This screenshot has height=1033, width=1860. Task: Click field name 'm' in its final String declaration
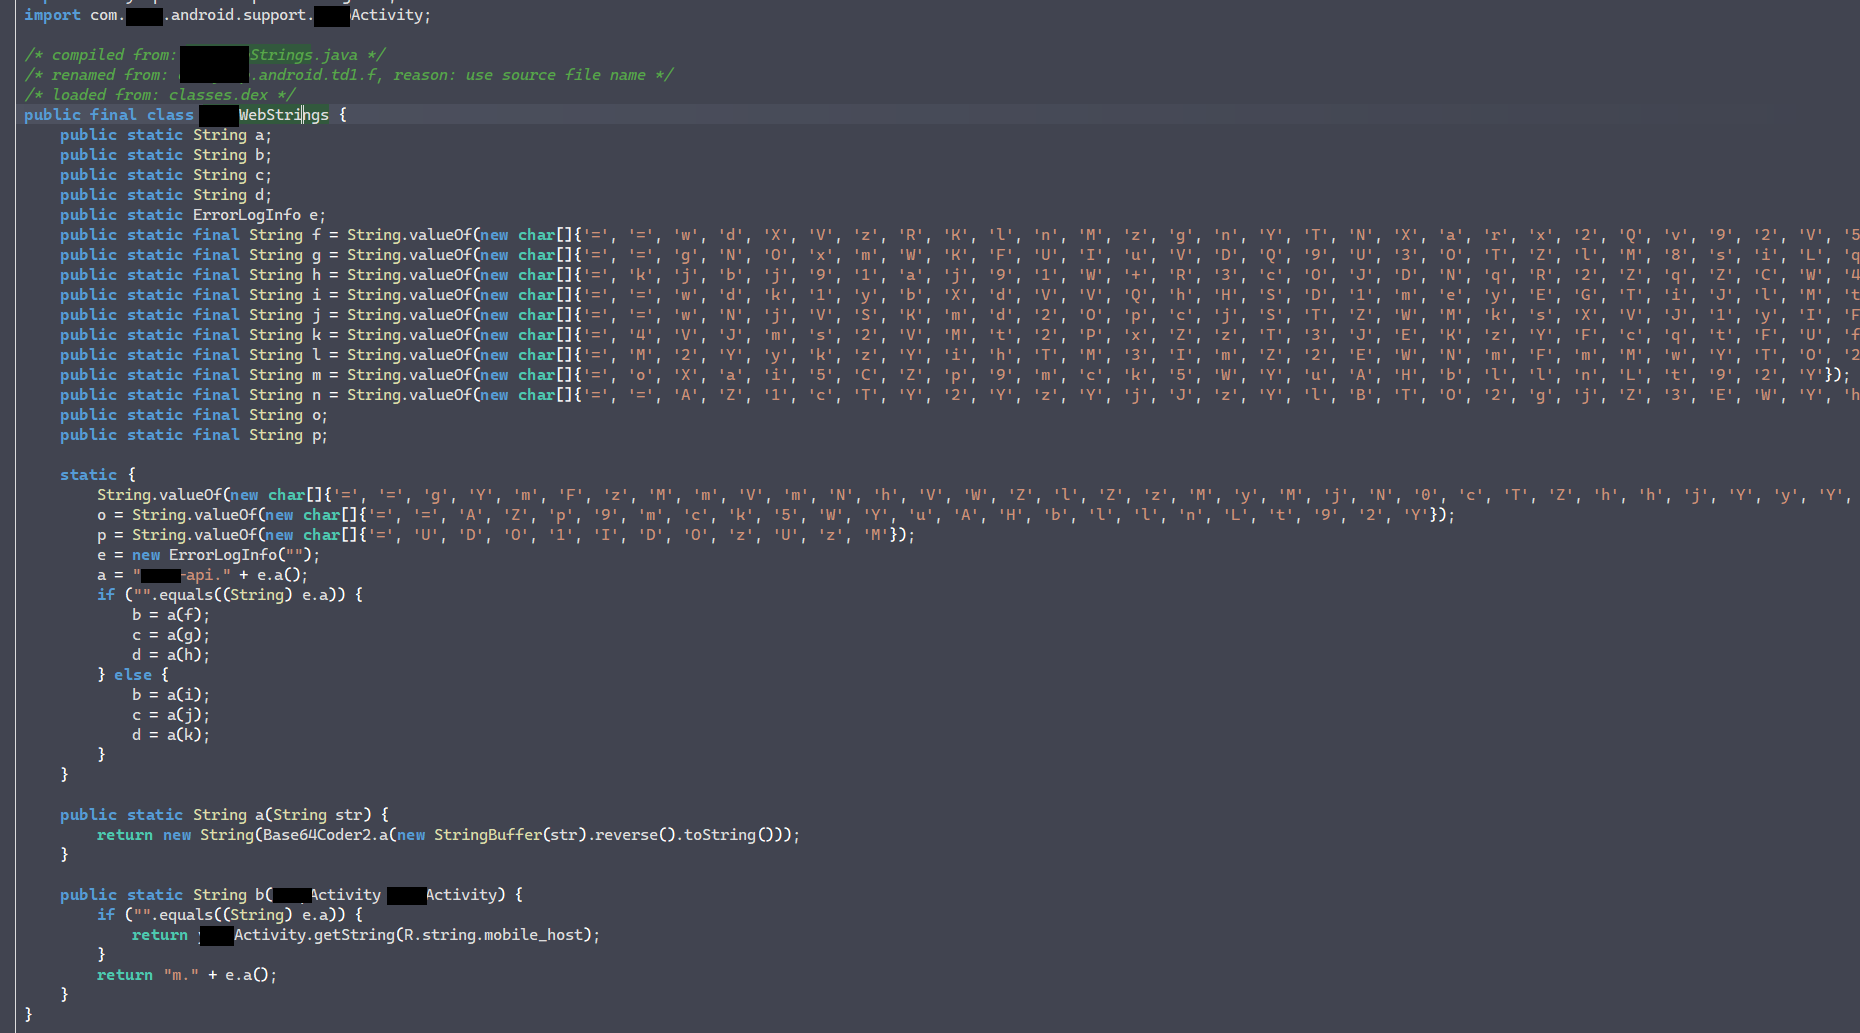[x=317, y=375]
